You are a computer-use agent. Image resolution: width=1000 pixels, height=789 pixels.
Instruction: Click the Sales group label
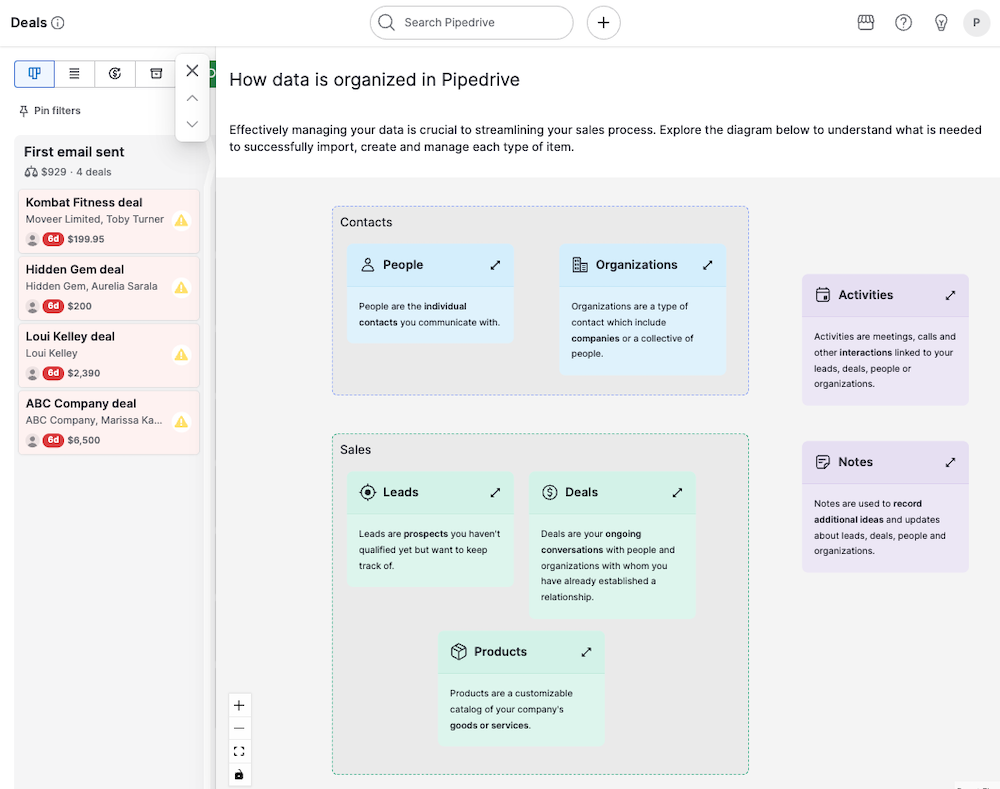tap(355, 450)
